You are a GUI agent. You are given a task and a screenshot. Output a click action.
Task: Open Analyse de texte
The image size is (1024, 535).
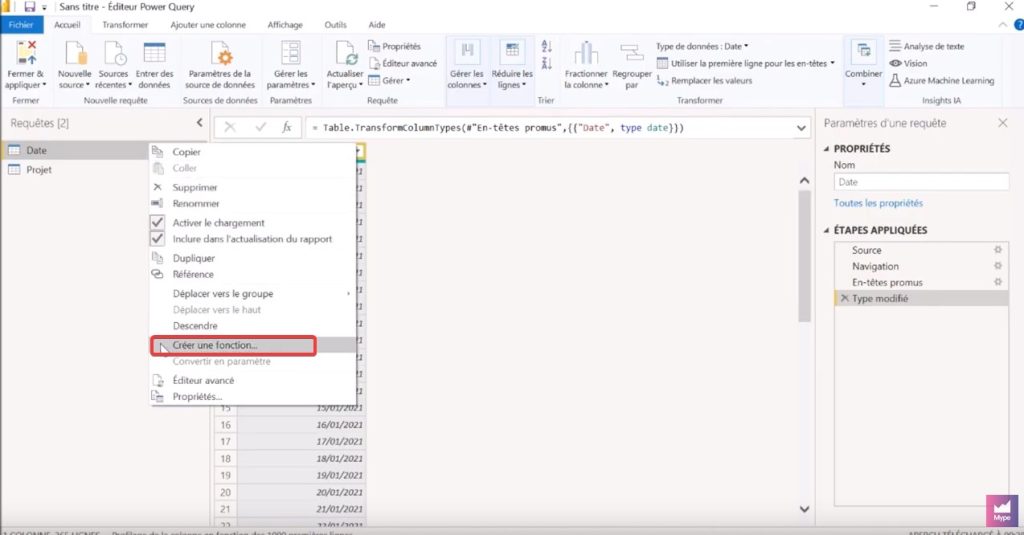927,46
